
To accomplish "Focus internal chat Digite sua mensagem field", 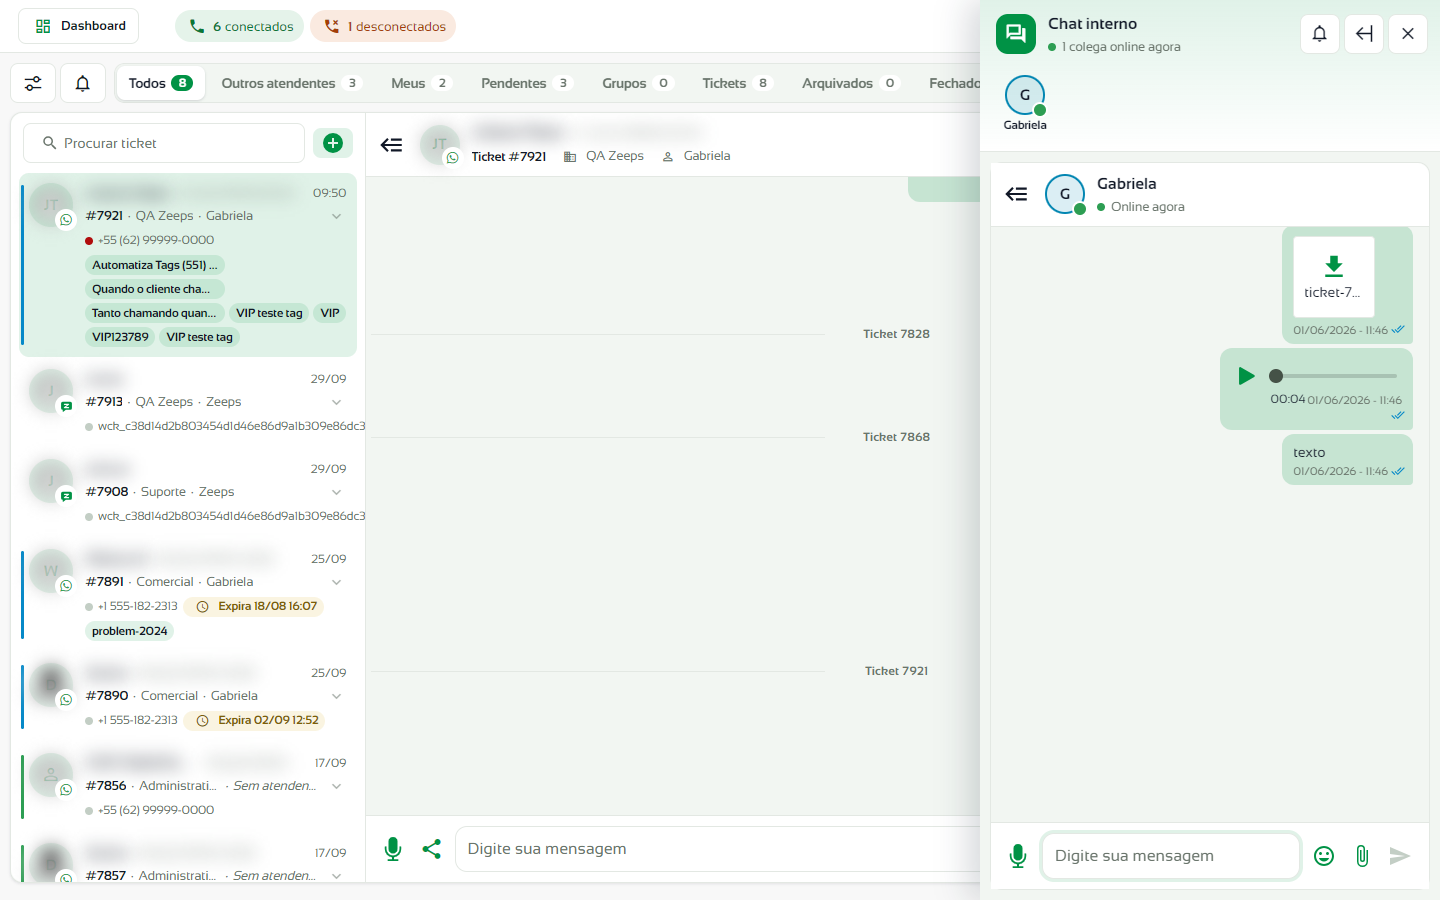I will point(1171,856).
